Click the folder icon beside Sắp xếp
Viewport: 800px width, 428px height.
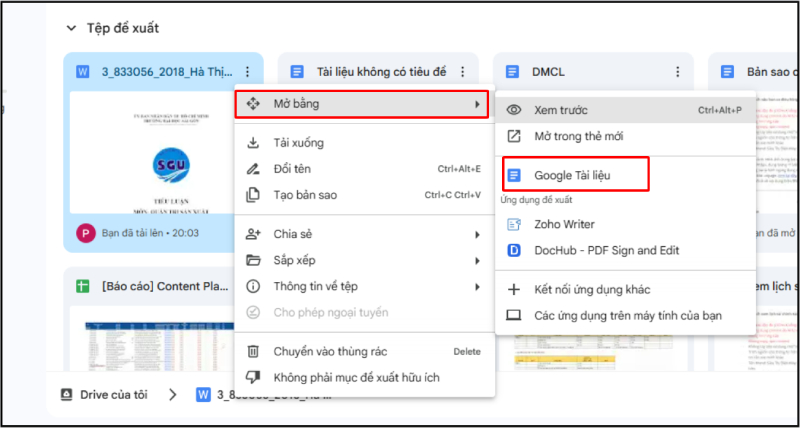(253, 261)
